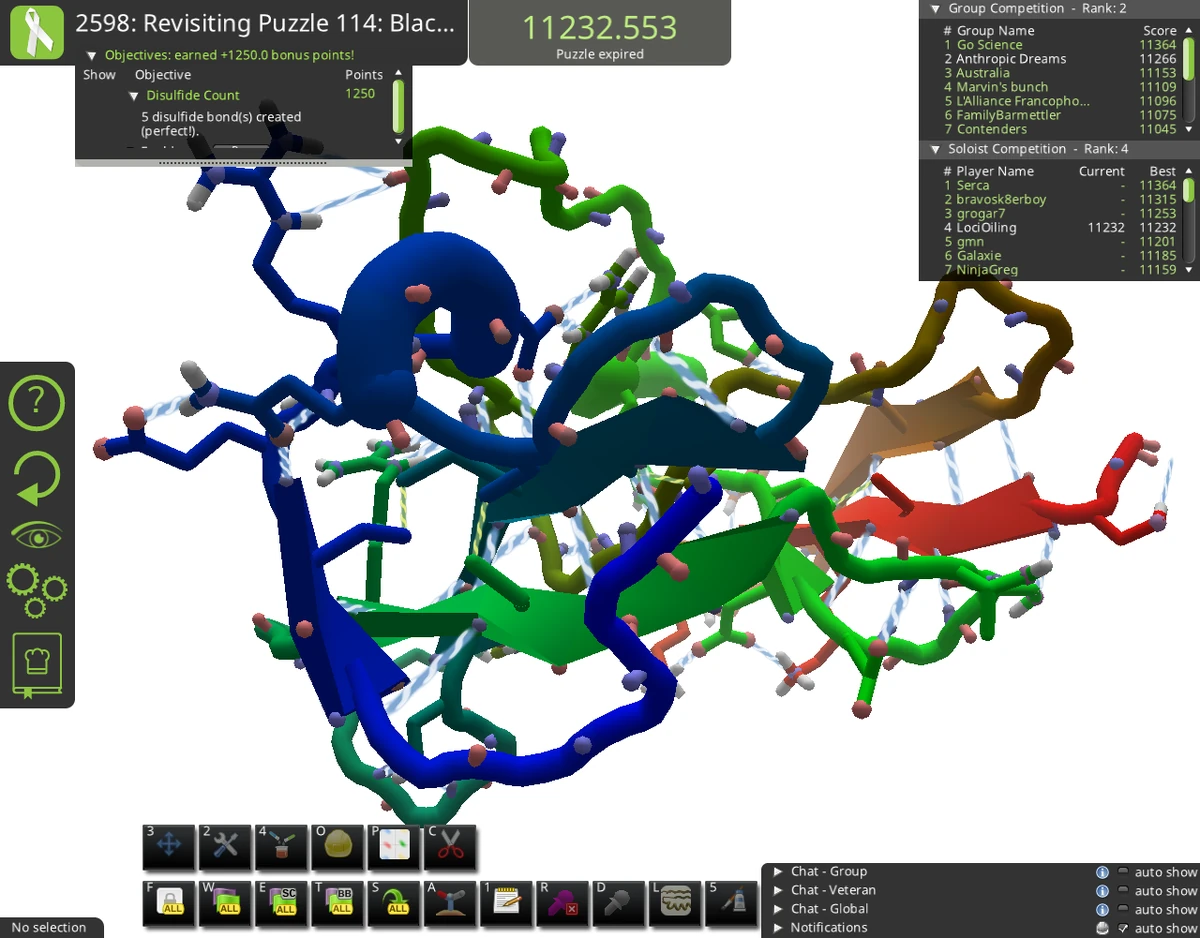Select the Move tool
The image size is (1200, 938).
(169, 847)
